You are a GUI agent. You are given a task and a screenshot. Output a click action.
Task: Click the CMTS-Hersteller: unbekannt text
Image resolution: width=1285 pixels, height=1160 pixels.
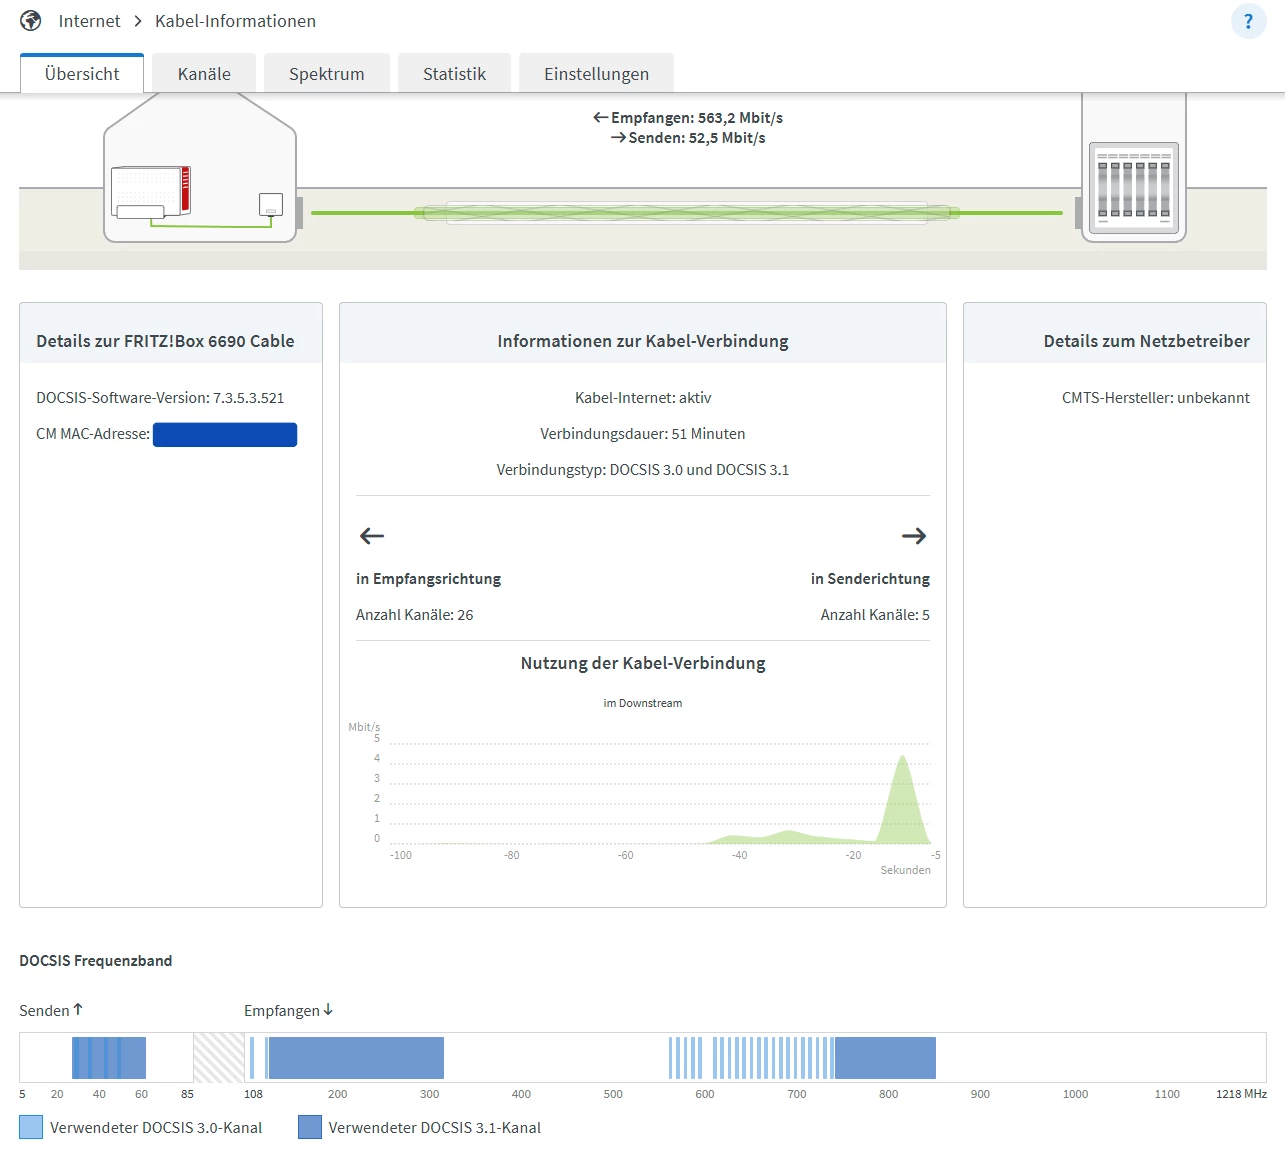click(x=1156, y=398)
